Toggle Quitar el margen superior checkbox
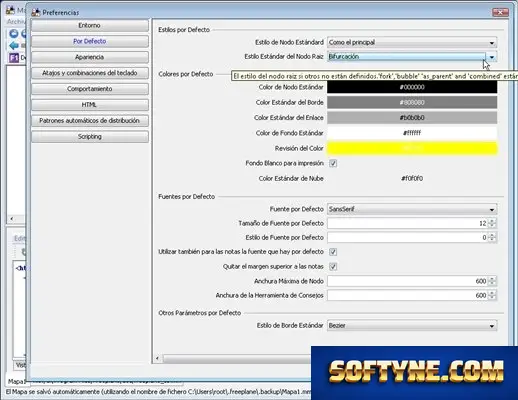 coord(333,267)
